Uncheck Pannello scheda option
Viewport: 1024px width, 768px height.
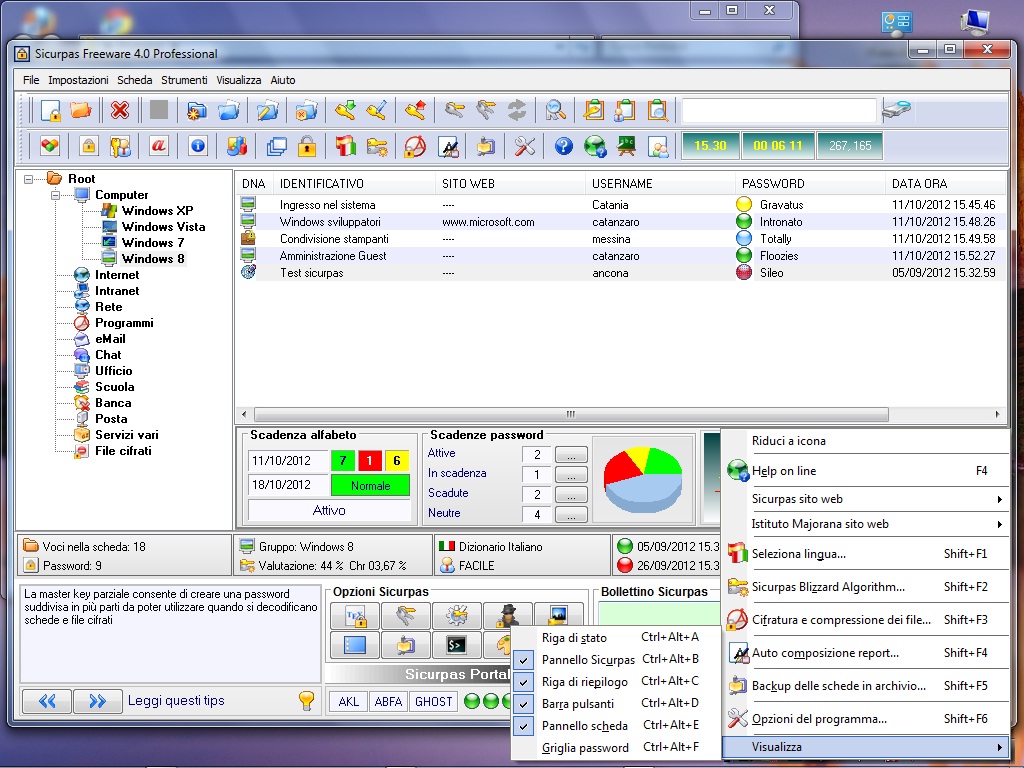(616, 726)
